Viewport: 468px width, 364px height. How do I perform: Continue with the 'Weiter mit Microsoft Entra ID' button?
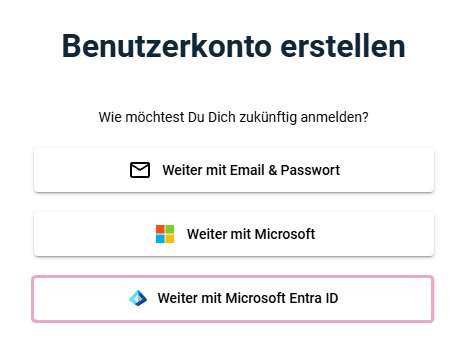pyautogui.click(x=233, y=299)
